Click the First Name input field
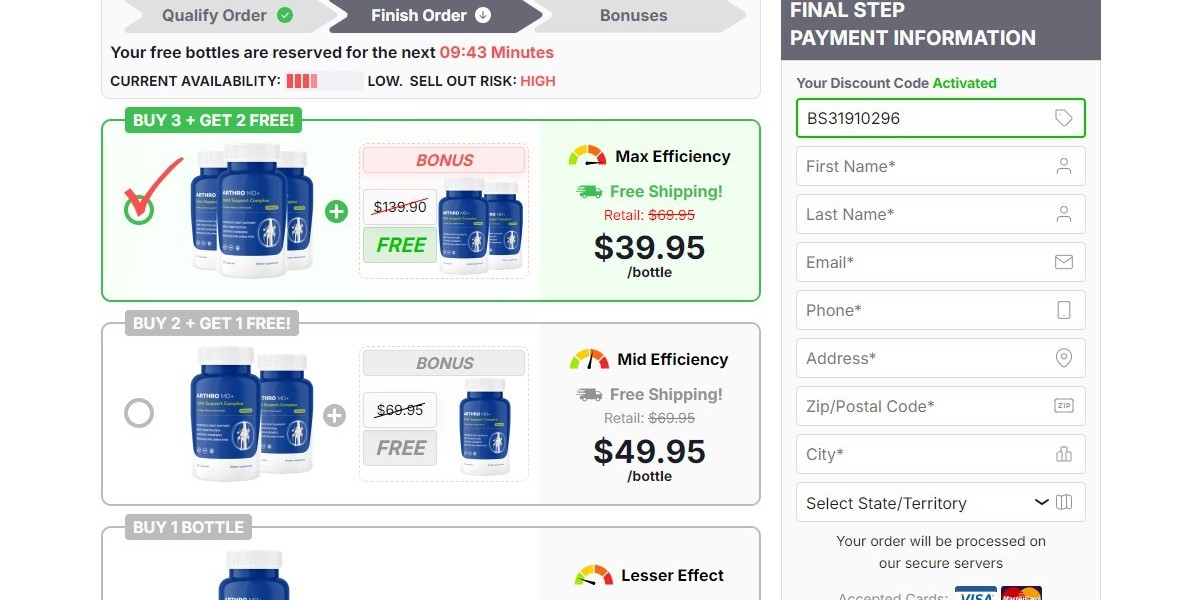This screenshot has width=1200, height=600. pos(941,166)
